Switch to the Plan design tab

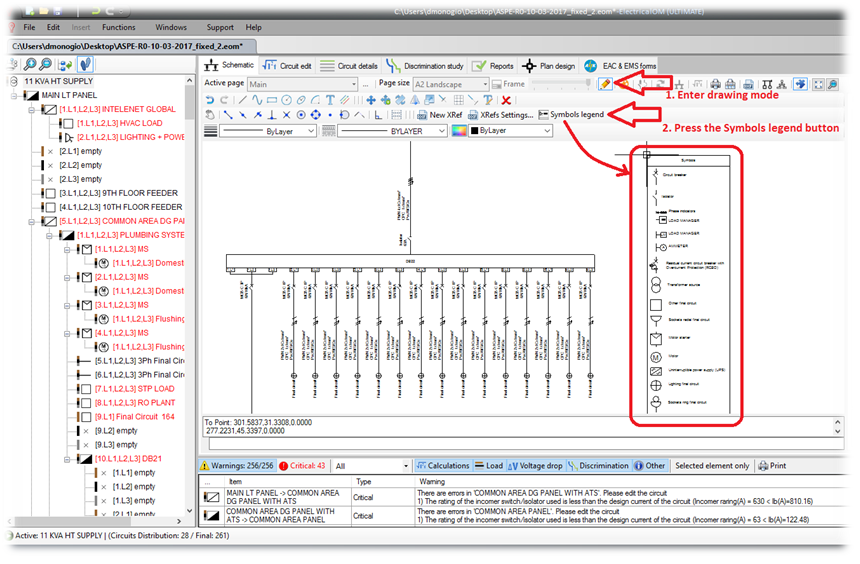click(549, 66)
